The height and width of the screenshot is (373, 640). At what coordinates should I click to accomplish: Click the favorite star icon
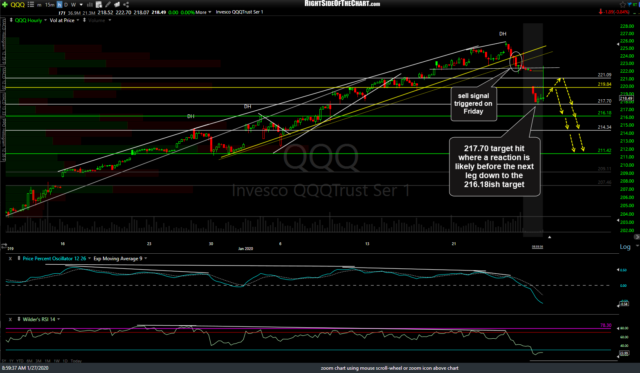tap(622, 4)
